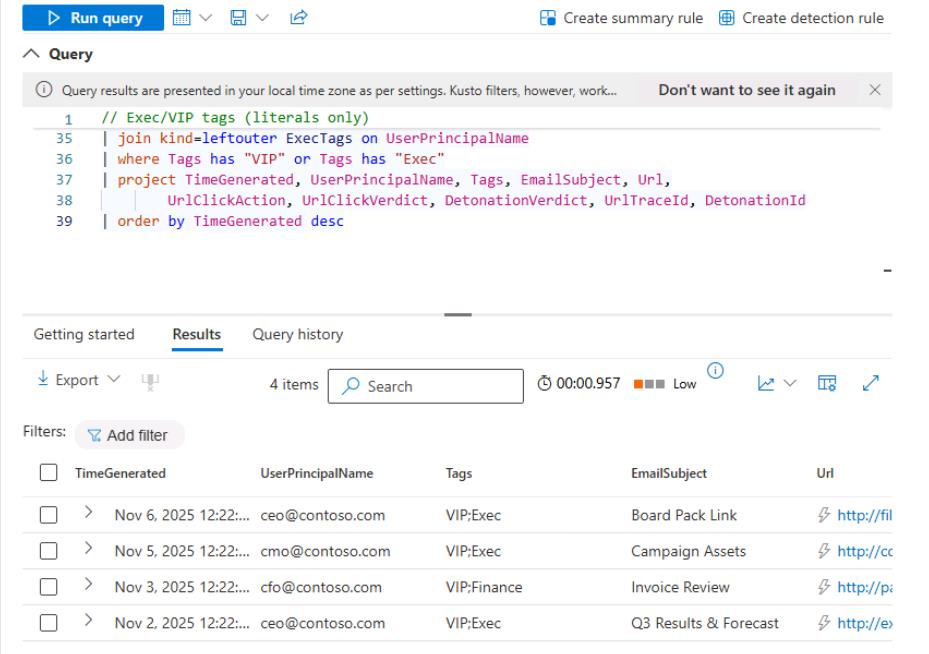929x654 pixels.
Task: Toggle the select-all rows checkbox
Action: point(48,474)
